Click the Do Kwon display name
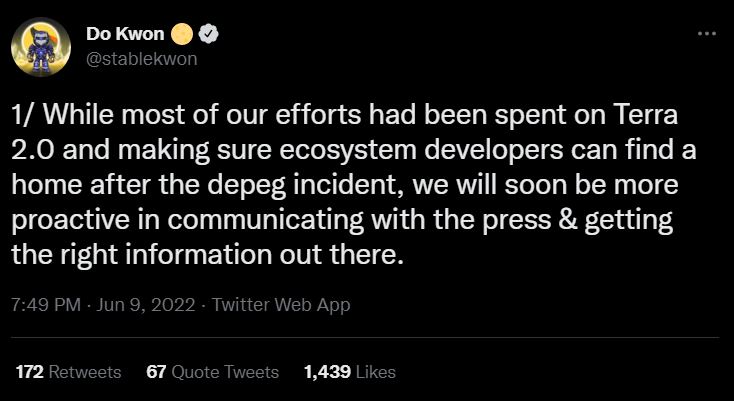This screenshot has width=734, height=401. (x=130, y=34)
